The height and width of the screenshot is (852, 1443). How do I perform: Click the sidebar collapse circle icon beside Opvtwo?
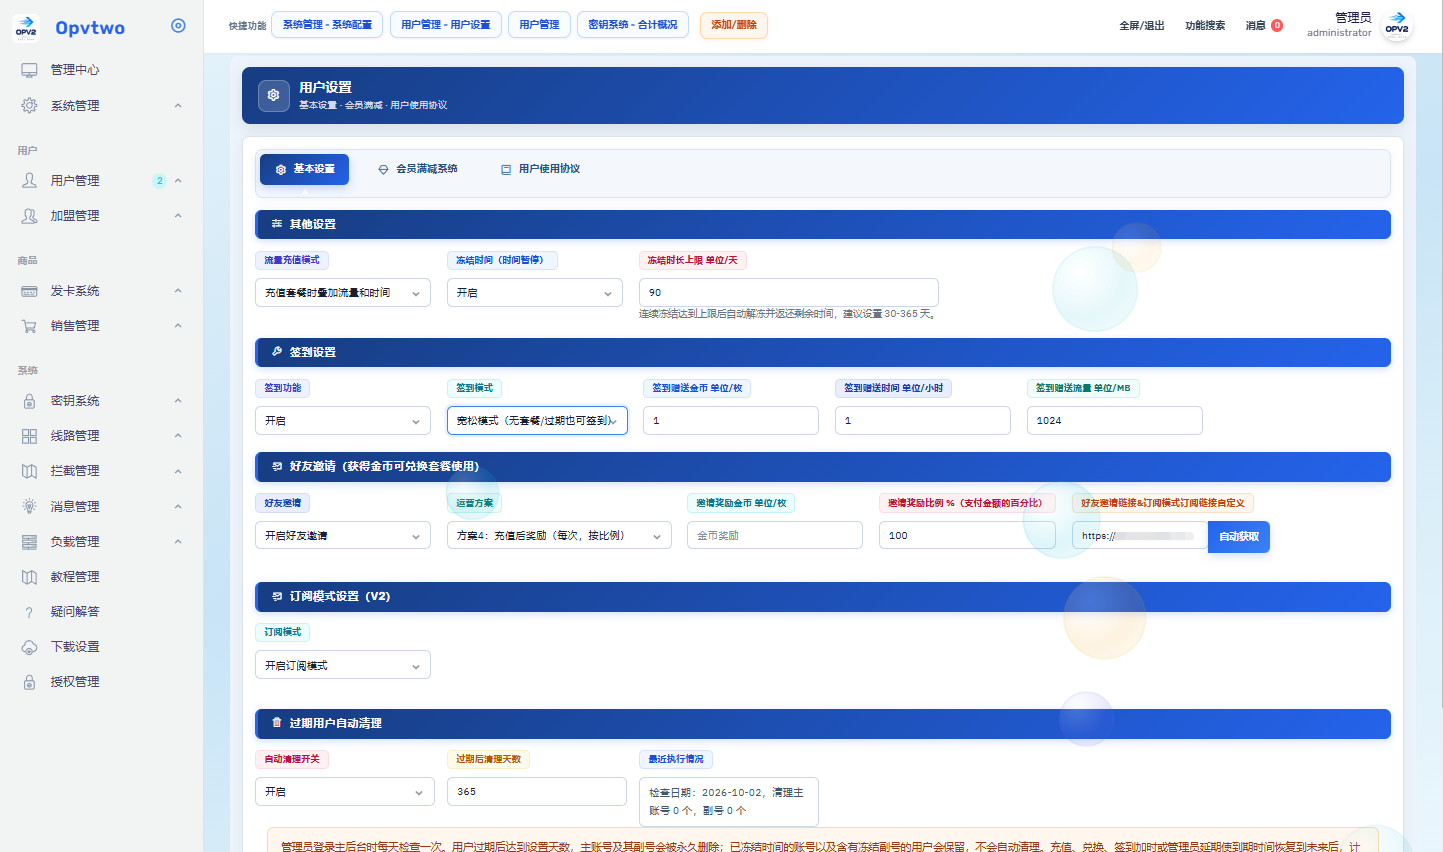(178, 26)
